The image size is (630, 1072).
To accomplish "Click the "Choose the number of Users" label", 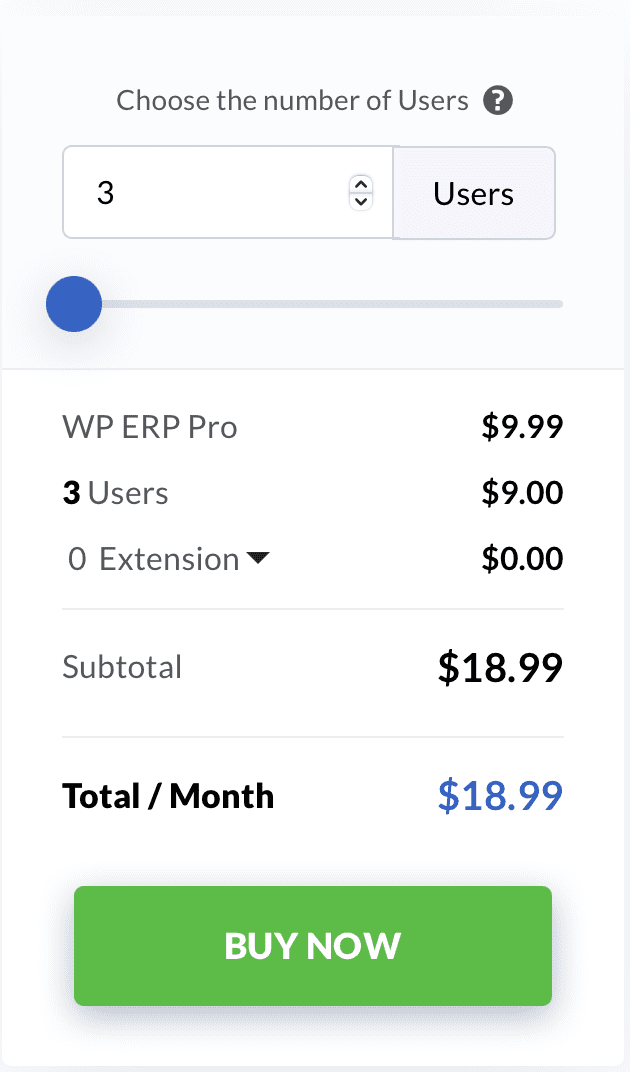I will tap(292, 101).
